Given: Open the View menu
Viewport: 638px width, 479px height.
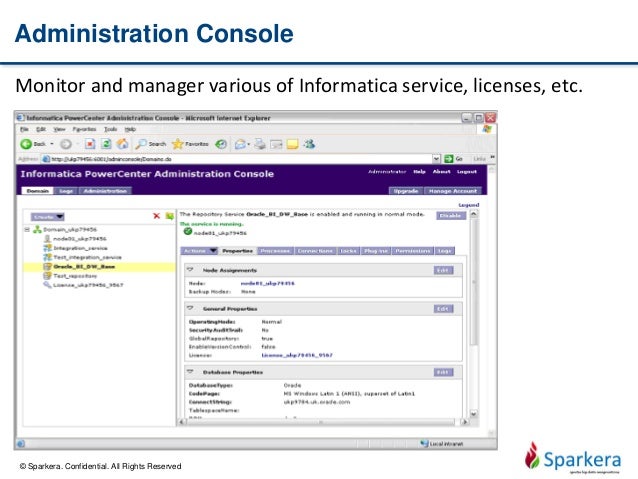Looking at the screenshot, I should 59,129.
